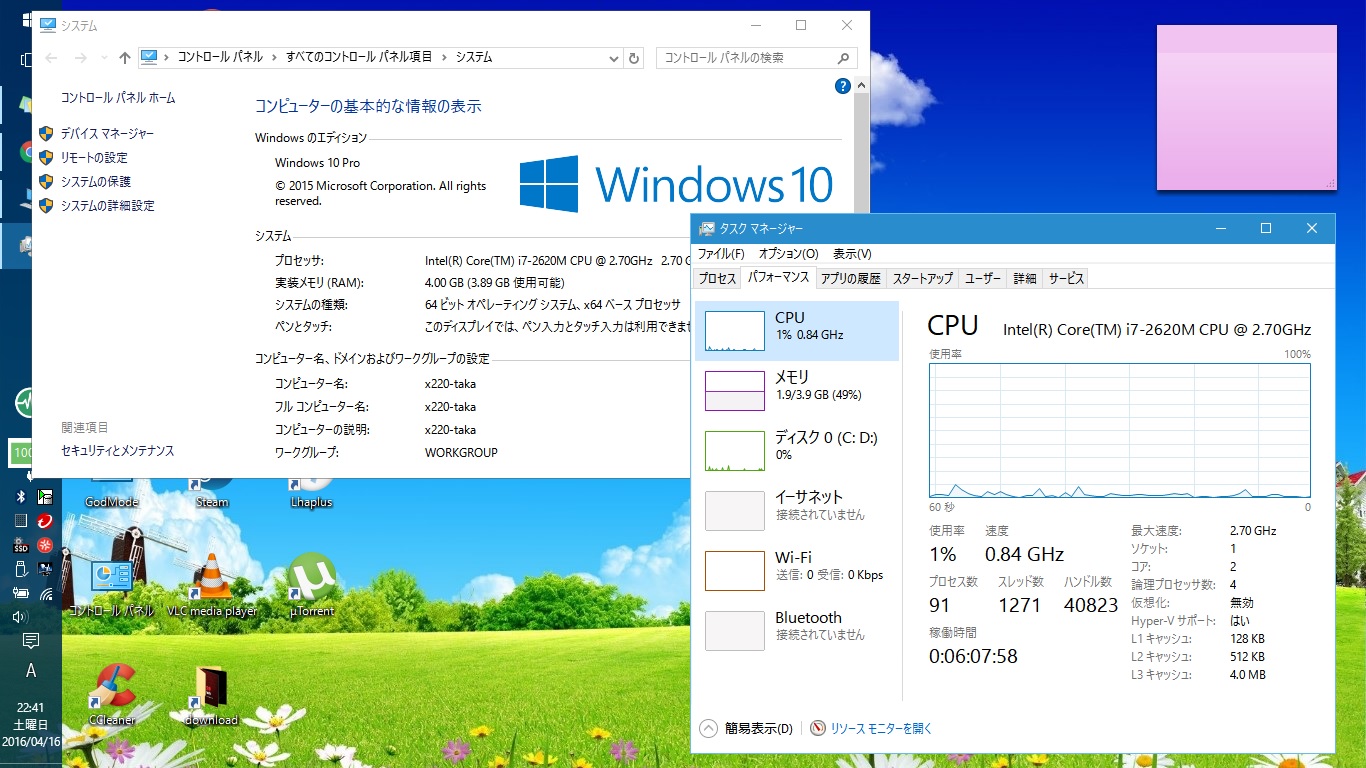Click the Safely Remove Hardware tray icon
Image resolution: width=1366 pixels, height=768 pixels.
click(20, 569)
